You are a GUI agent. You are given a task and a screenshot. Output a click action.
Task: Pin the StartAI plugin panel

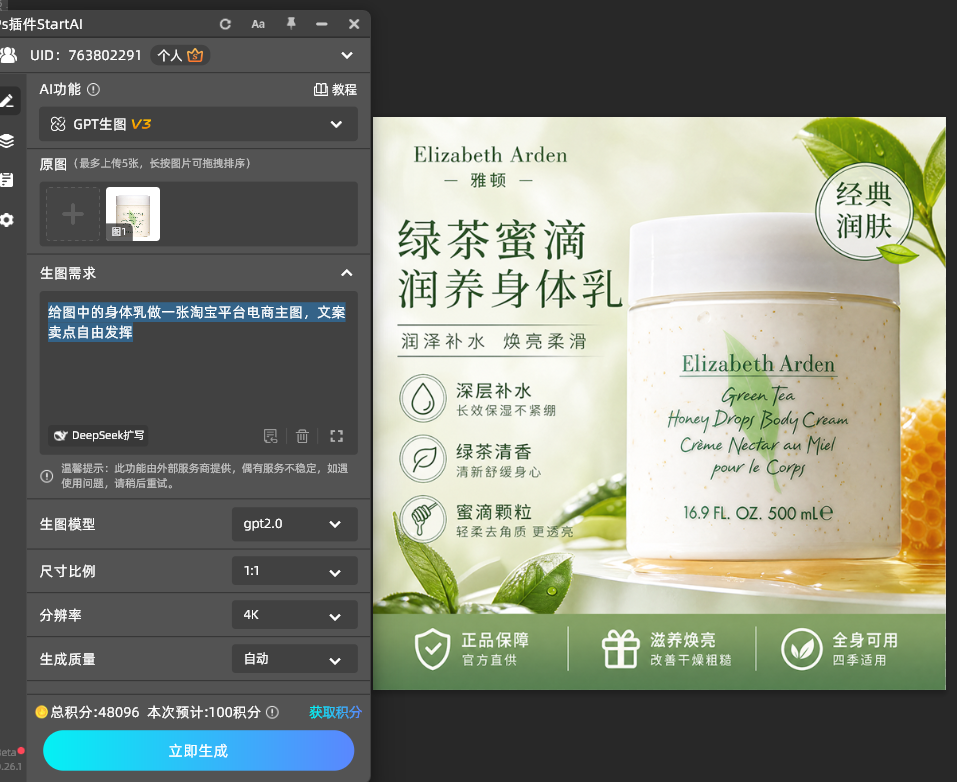[291, 24]
